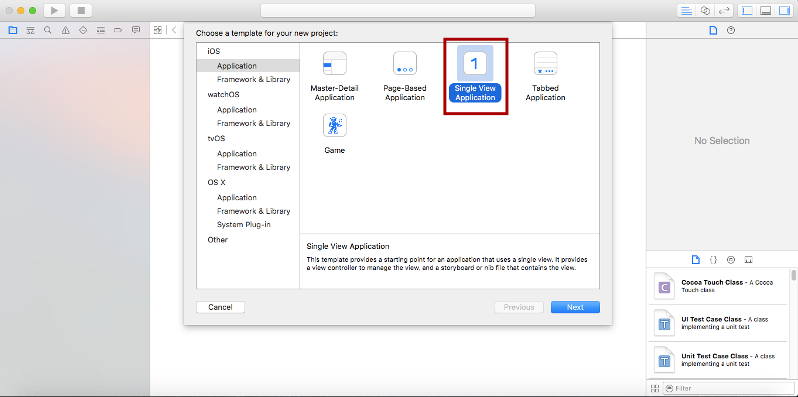Screen dimensions: 798x397
Task: Click the Next button
Action: [x=576, y=307]
